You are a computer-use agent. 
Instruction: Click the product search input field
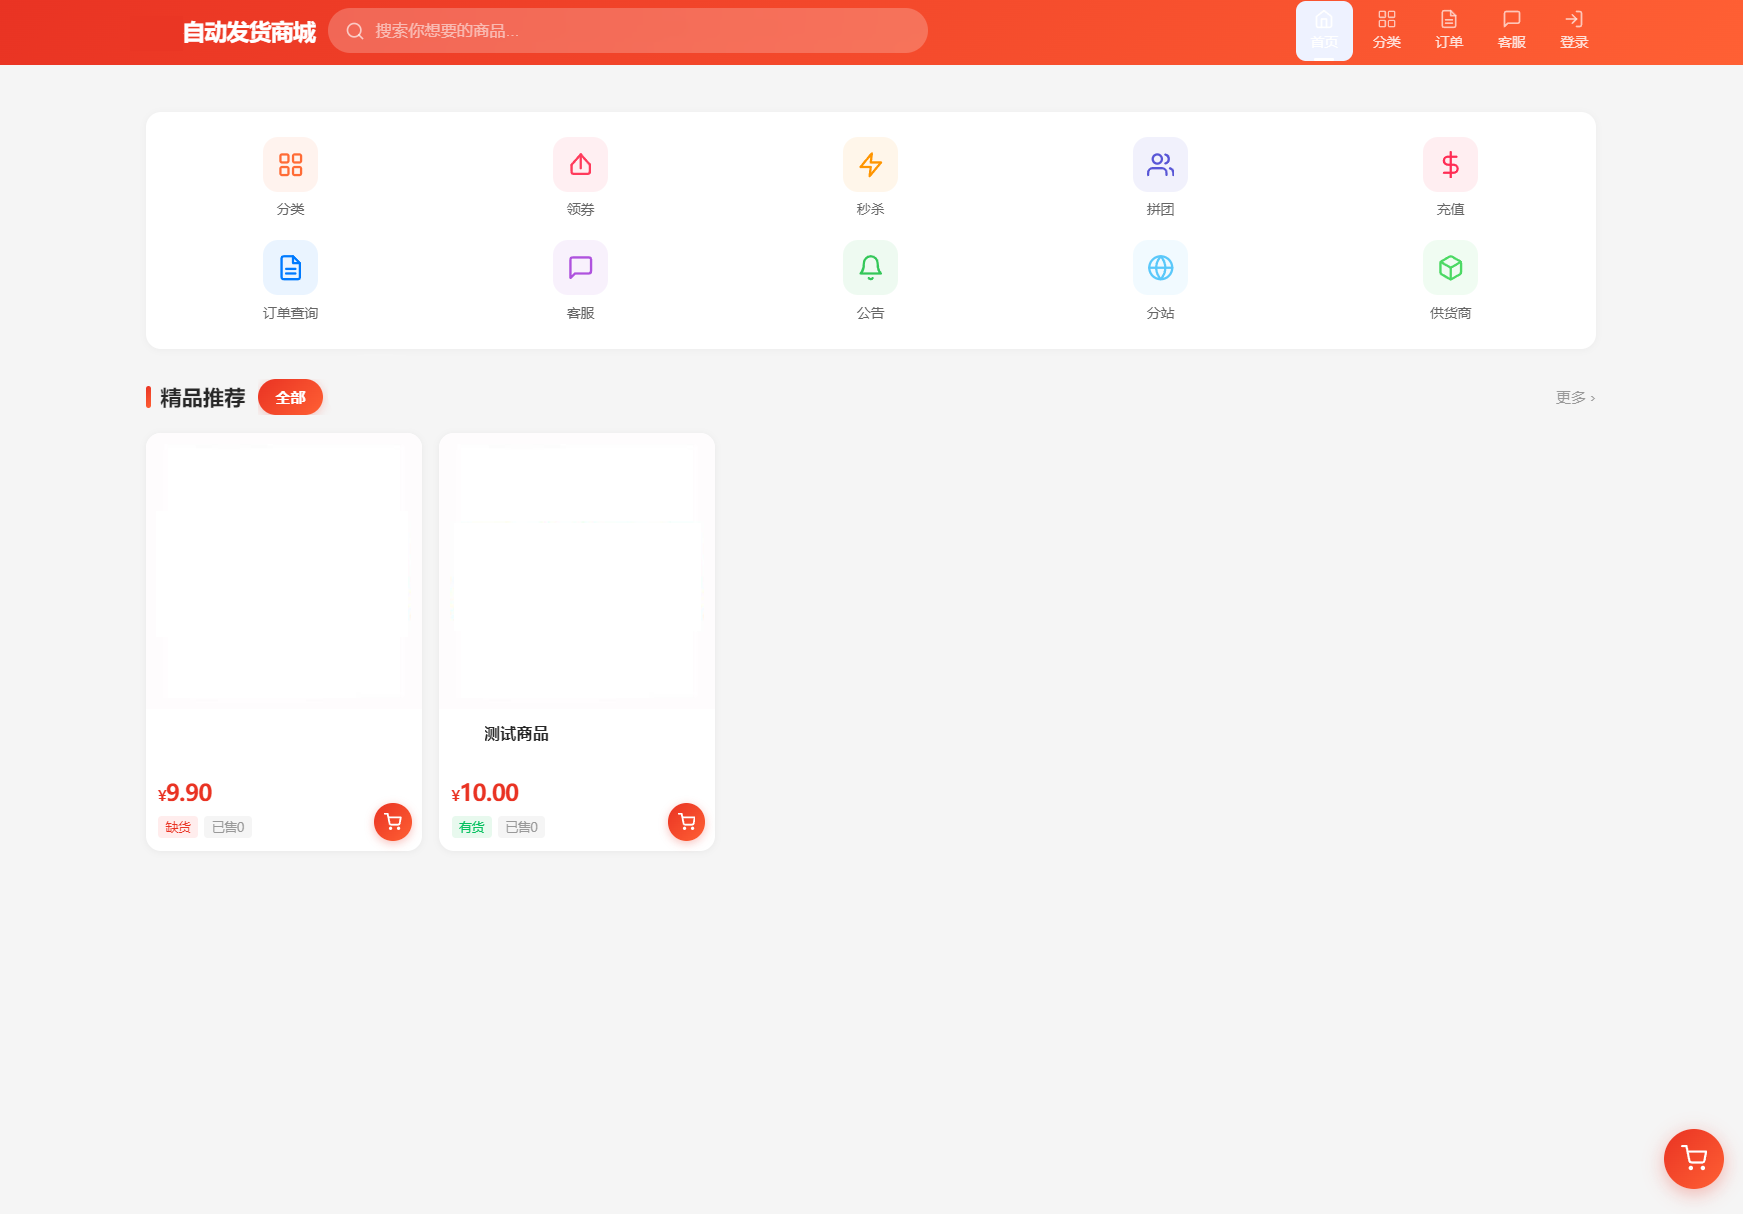pos(640,31)
